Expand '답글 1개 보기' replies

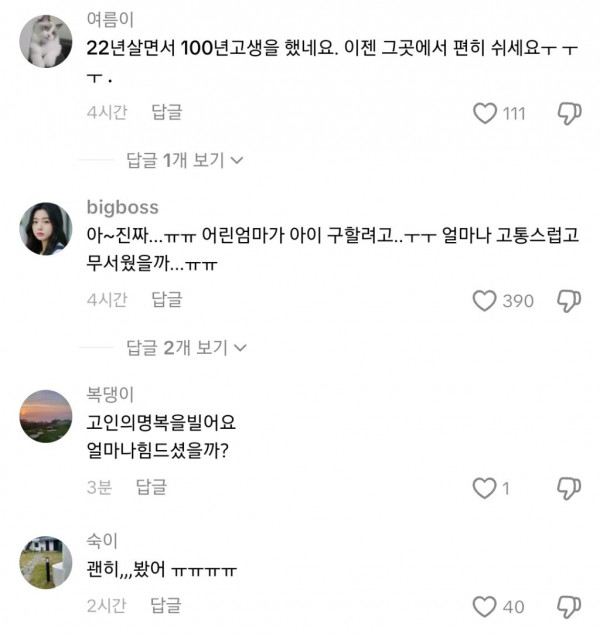[x=186, y=159]
